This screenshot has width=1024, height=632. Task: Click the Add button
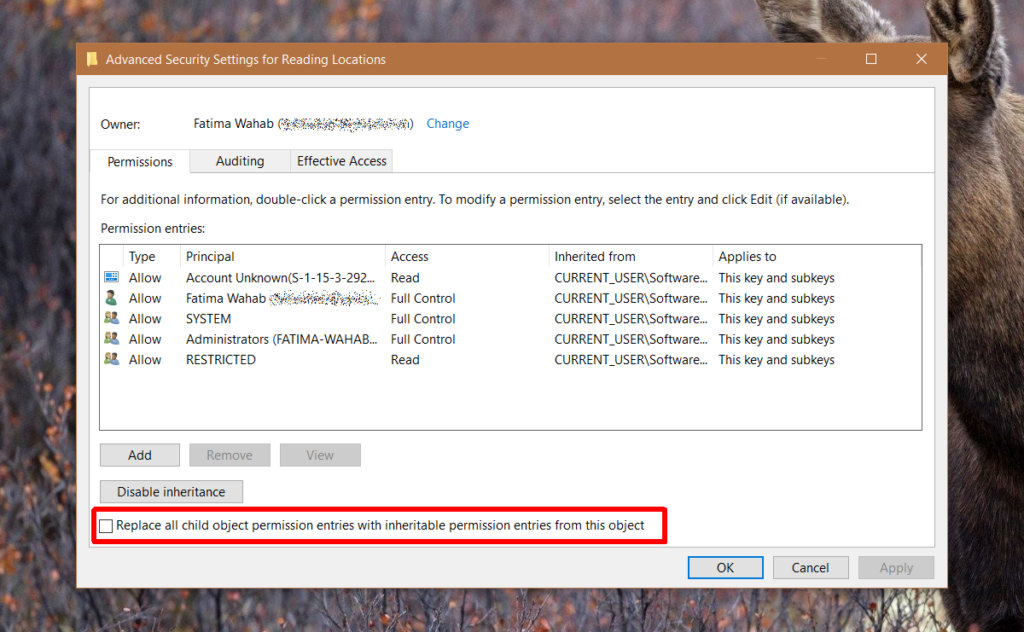139,454
